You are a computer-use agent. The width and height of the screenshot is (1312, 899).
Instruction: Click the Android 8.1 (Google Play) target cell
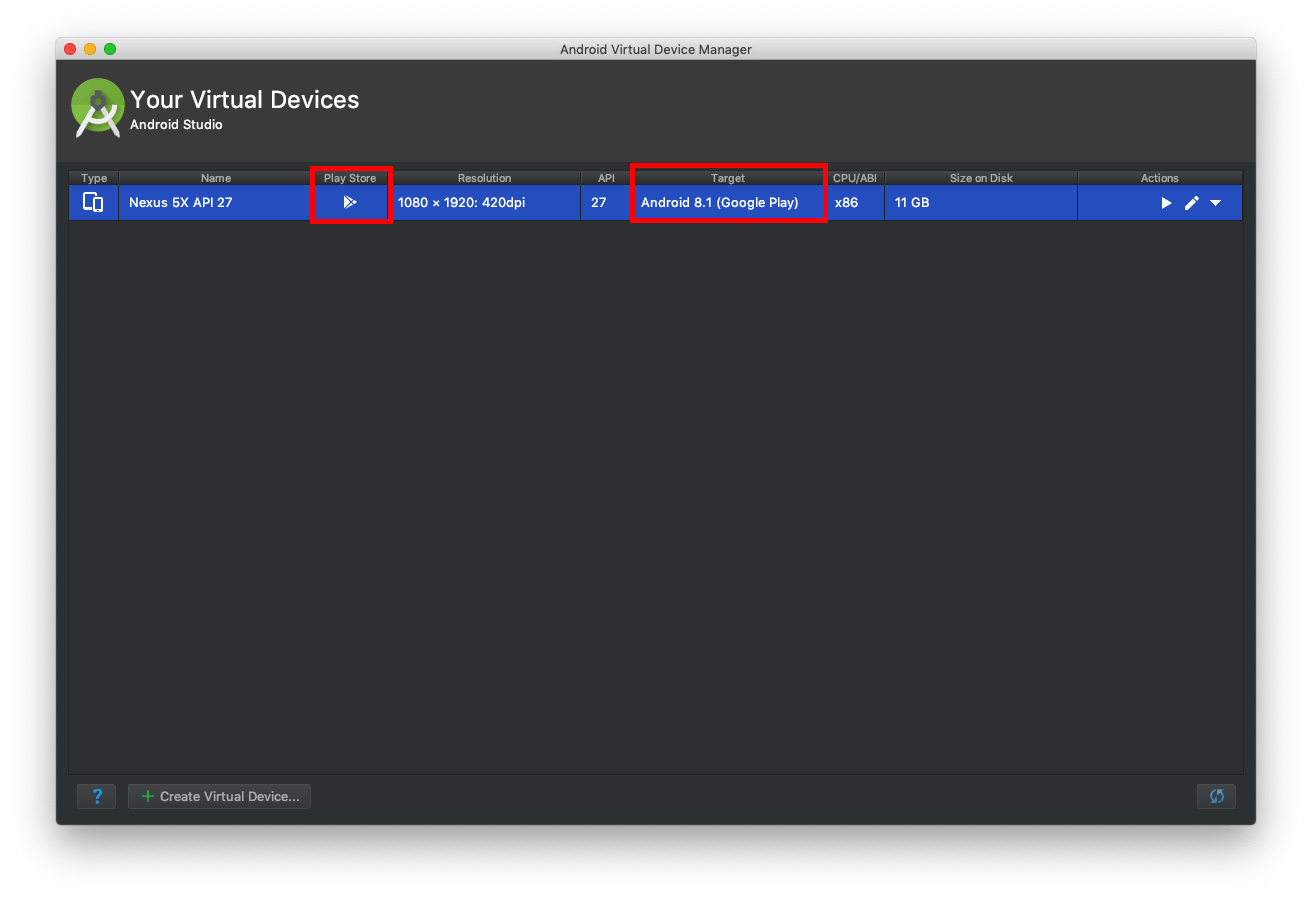pos(719,203)
